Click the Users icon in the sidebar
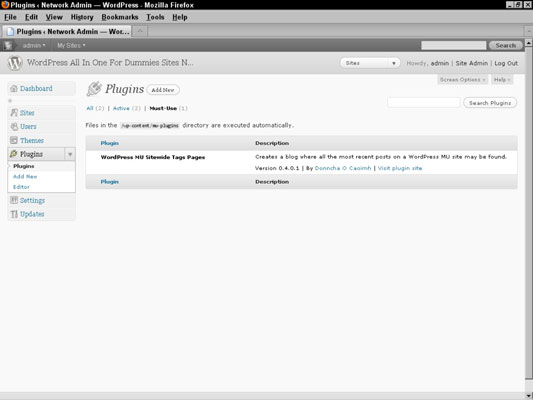This screenshot has width=533, height=400. 14,127
